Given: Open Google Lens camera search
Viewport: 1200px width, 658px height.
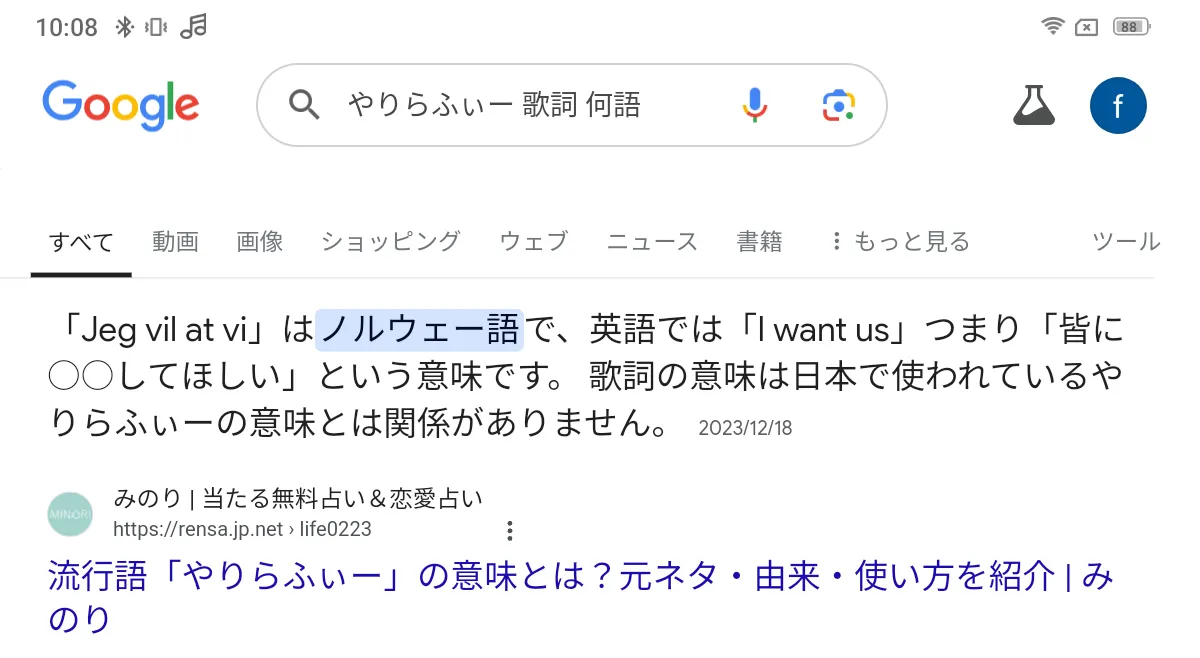Looking at the screenshot, I should 838,105.
